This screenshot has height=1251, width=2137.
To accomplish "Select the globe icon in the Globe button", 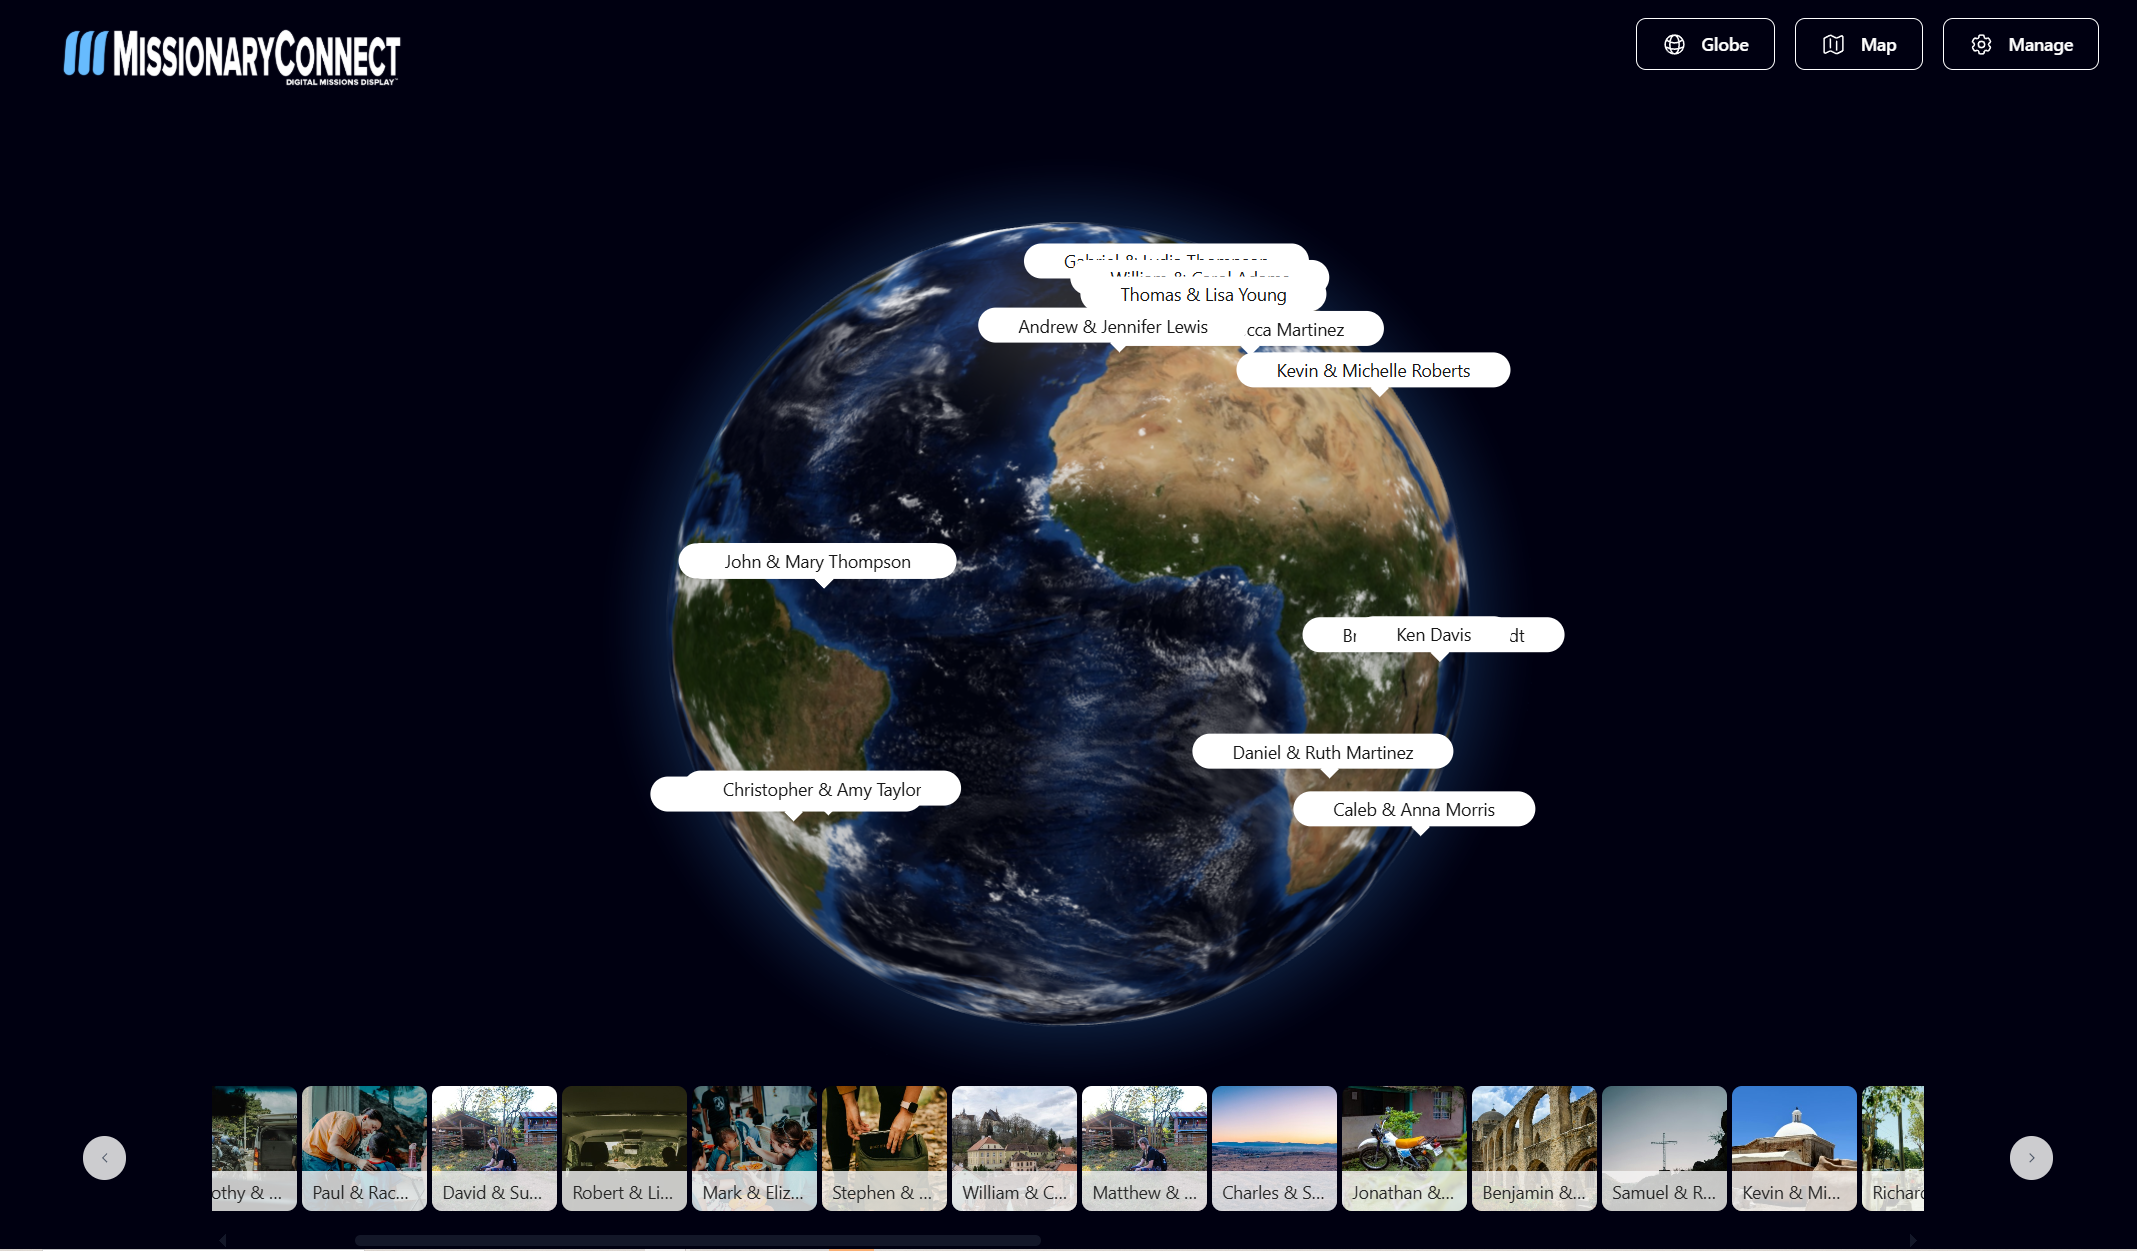I will click(1676, 44).
